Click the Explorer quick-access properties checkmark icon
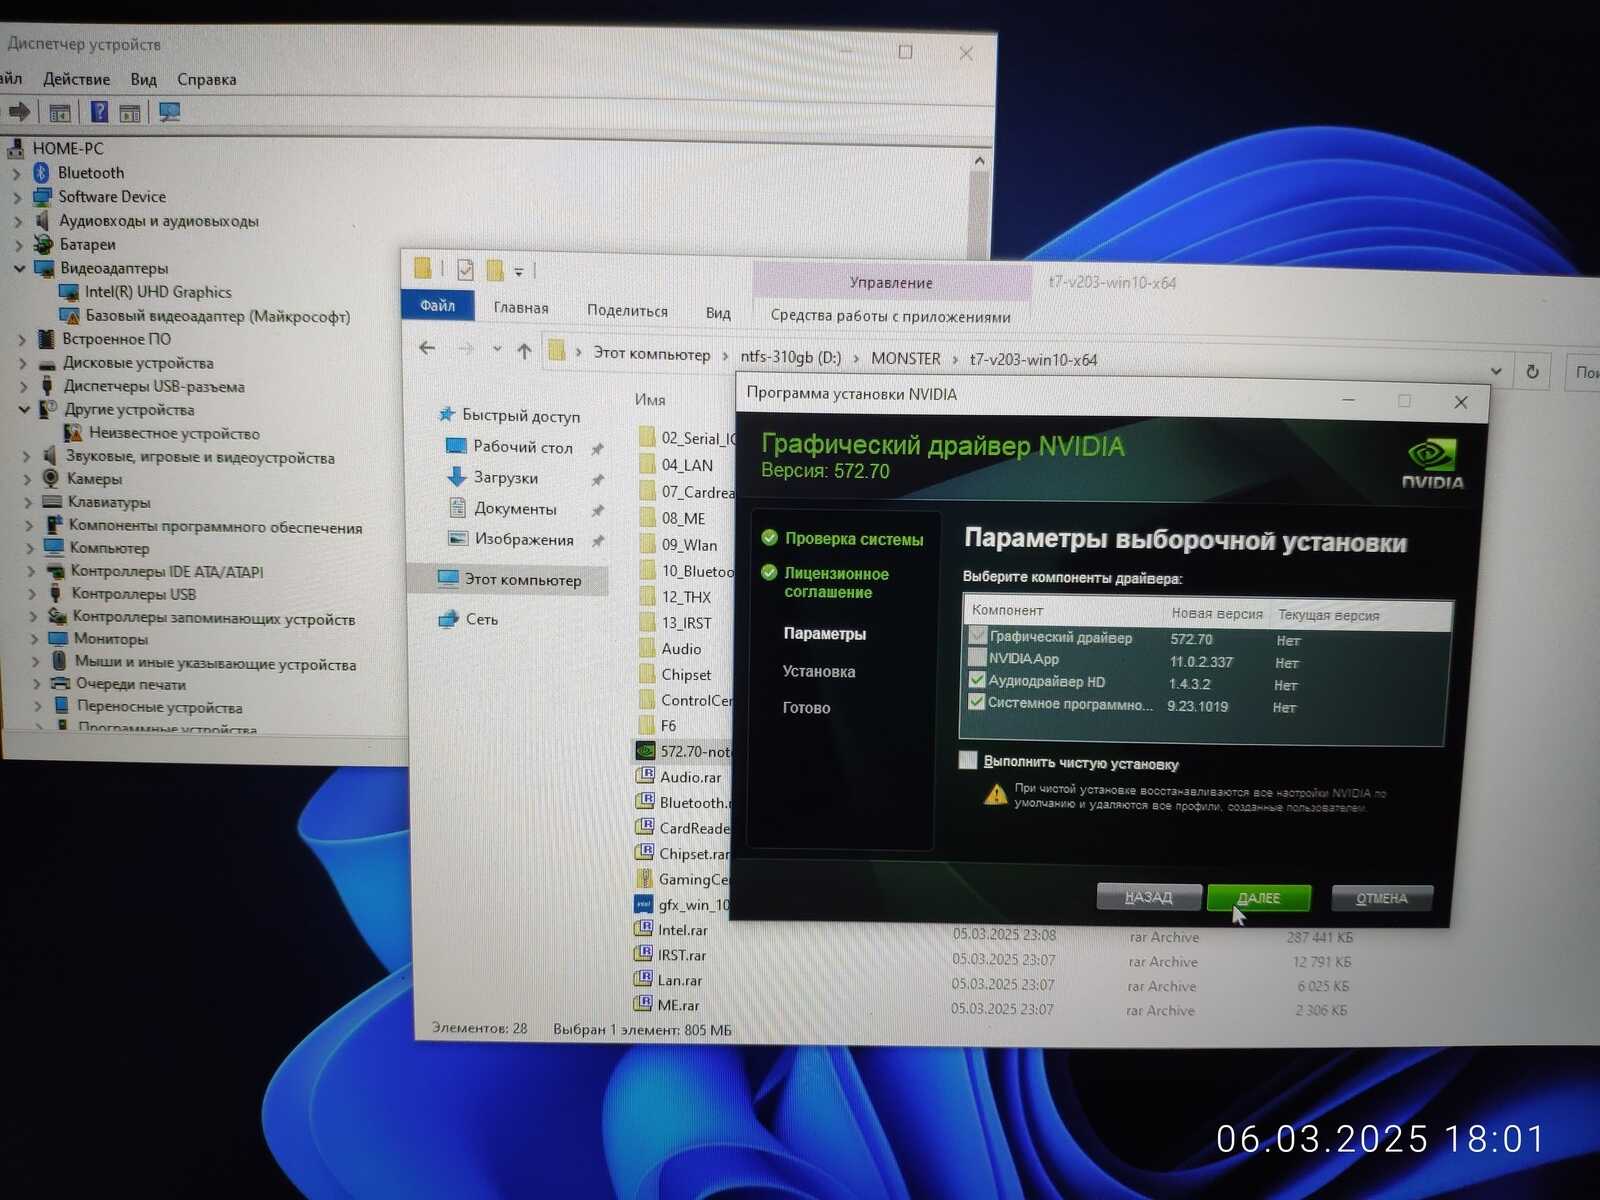This screenshot has width=1600, height=1200. (465, 269)
